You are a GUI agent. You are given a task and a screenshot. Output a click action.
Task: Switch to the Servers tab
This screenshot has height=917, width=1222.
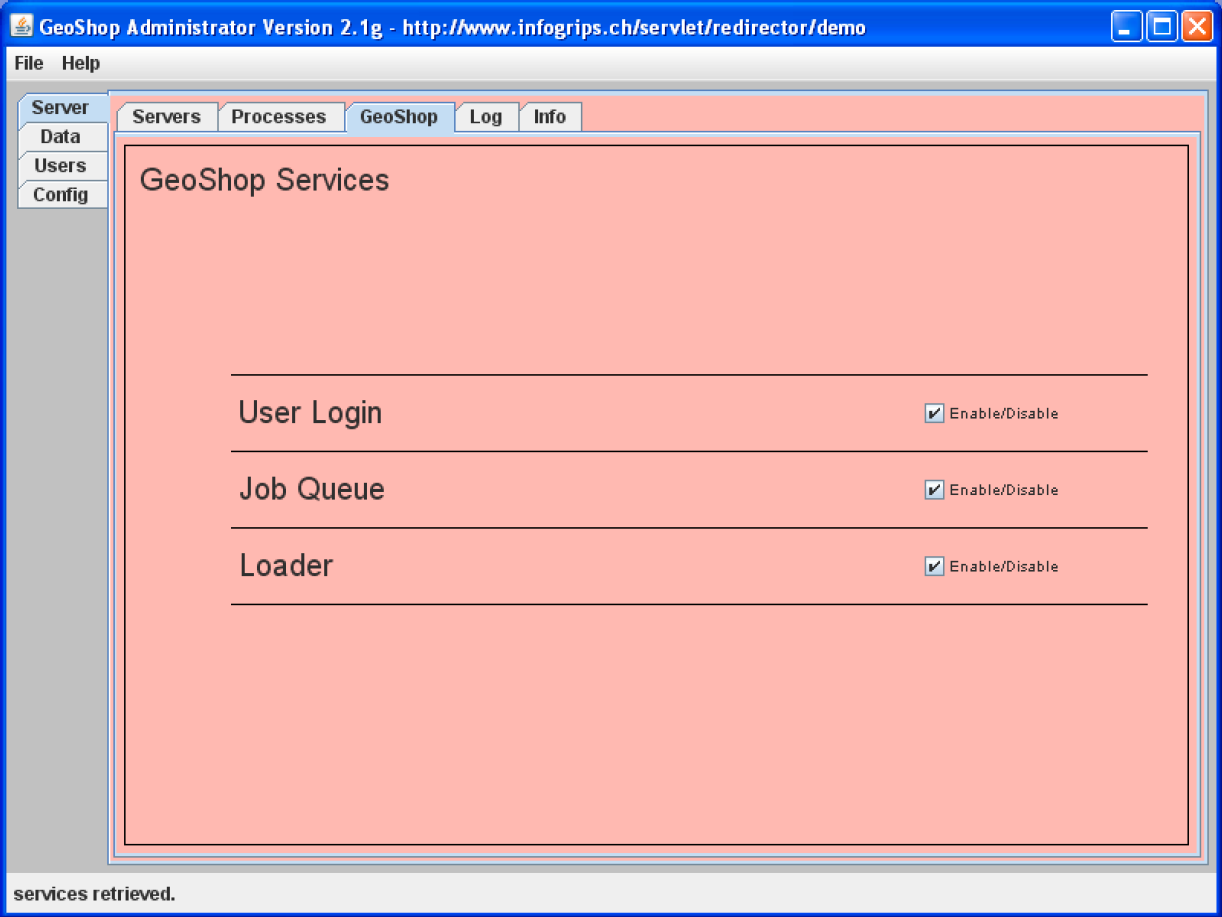pos(167,117)
